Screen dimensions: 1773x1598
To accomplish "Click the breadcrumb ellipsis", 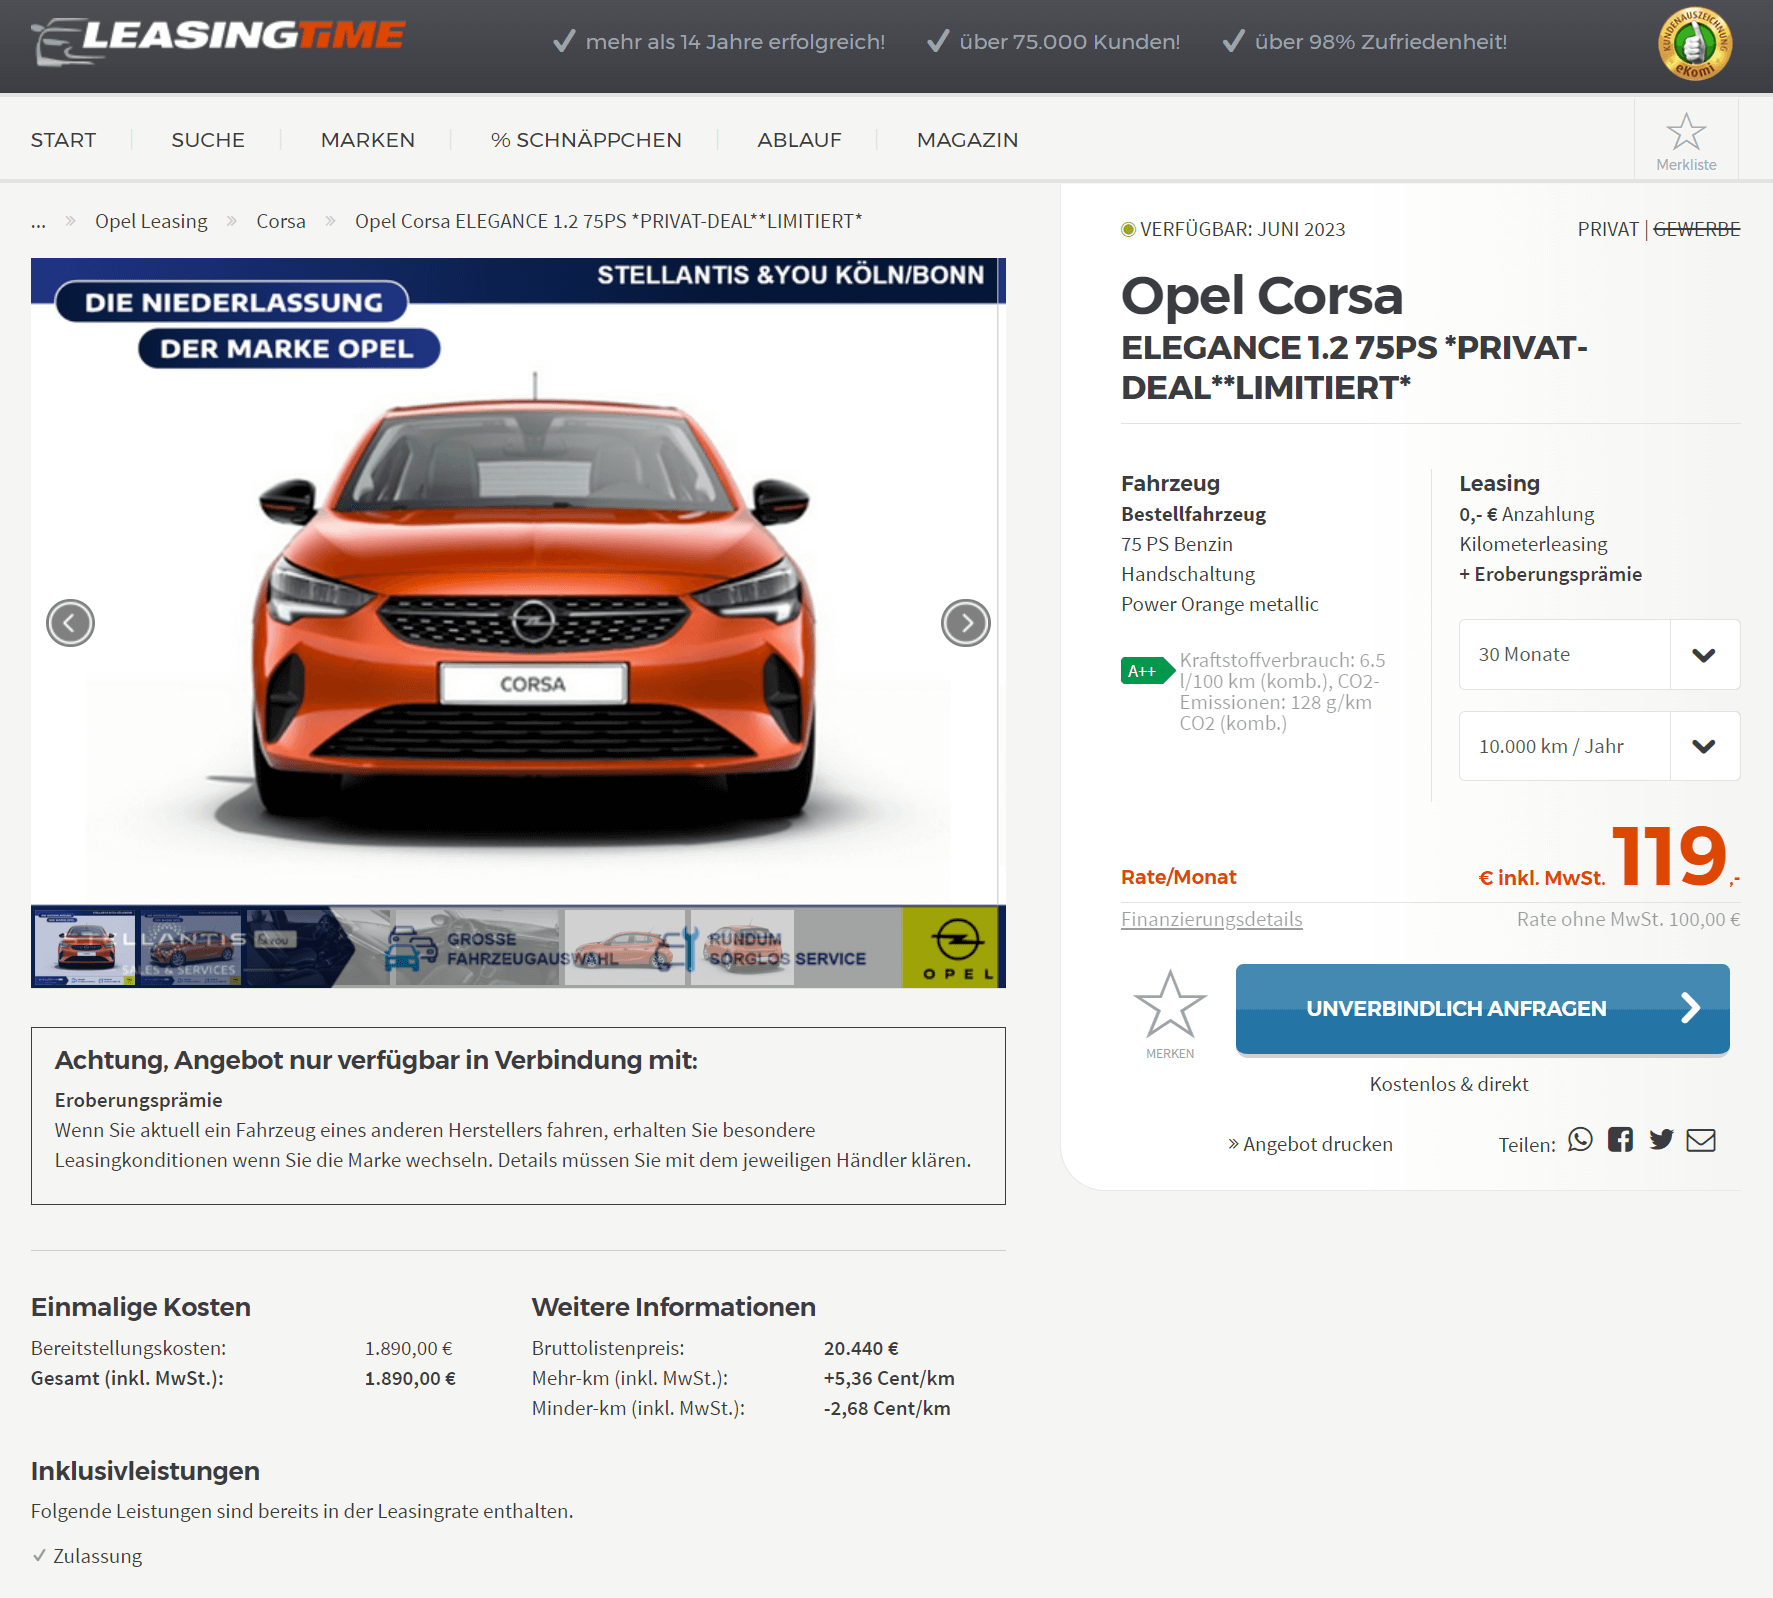I will pyautogui.click(x=38, y=222).
